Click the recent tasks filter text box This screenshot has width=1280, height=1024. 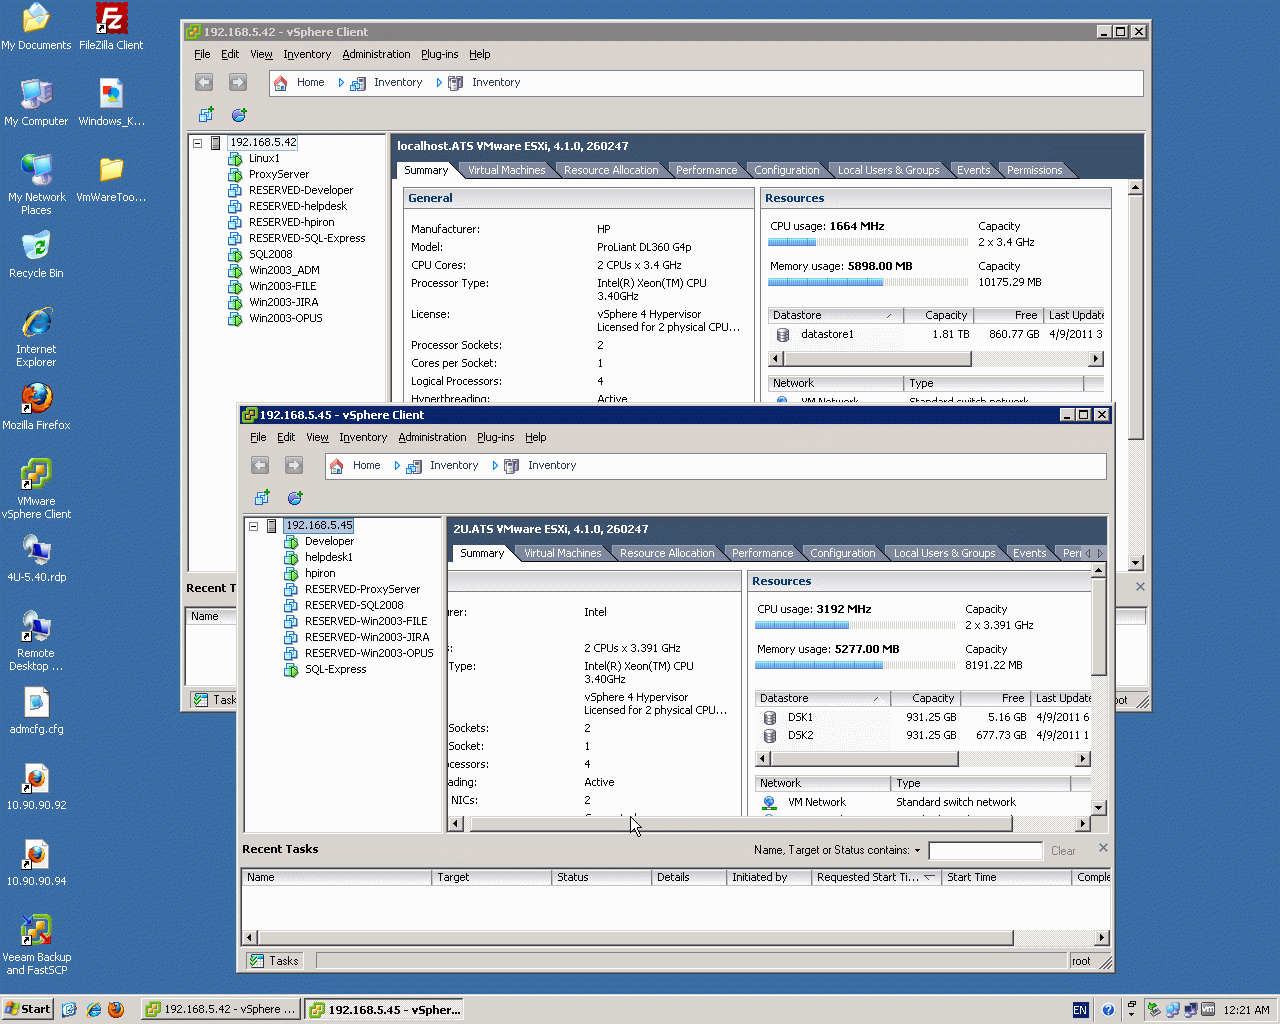click(985, 851)
